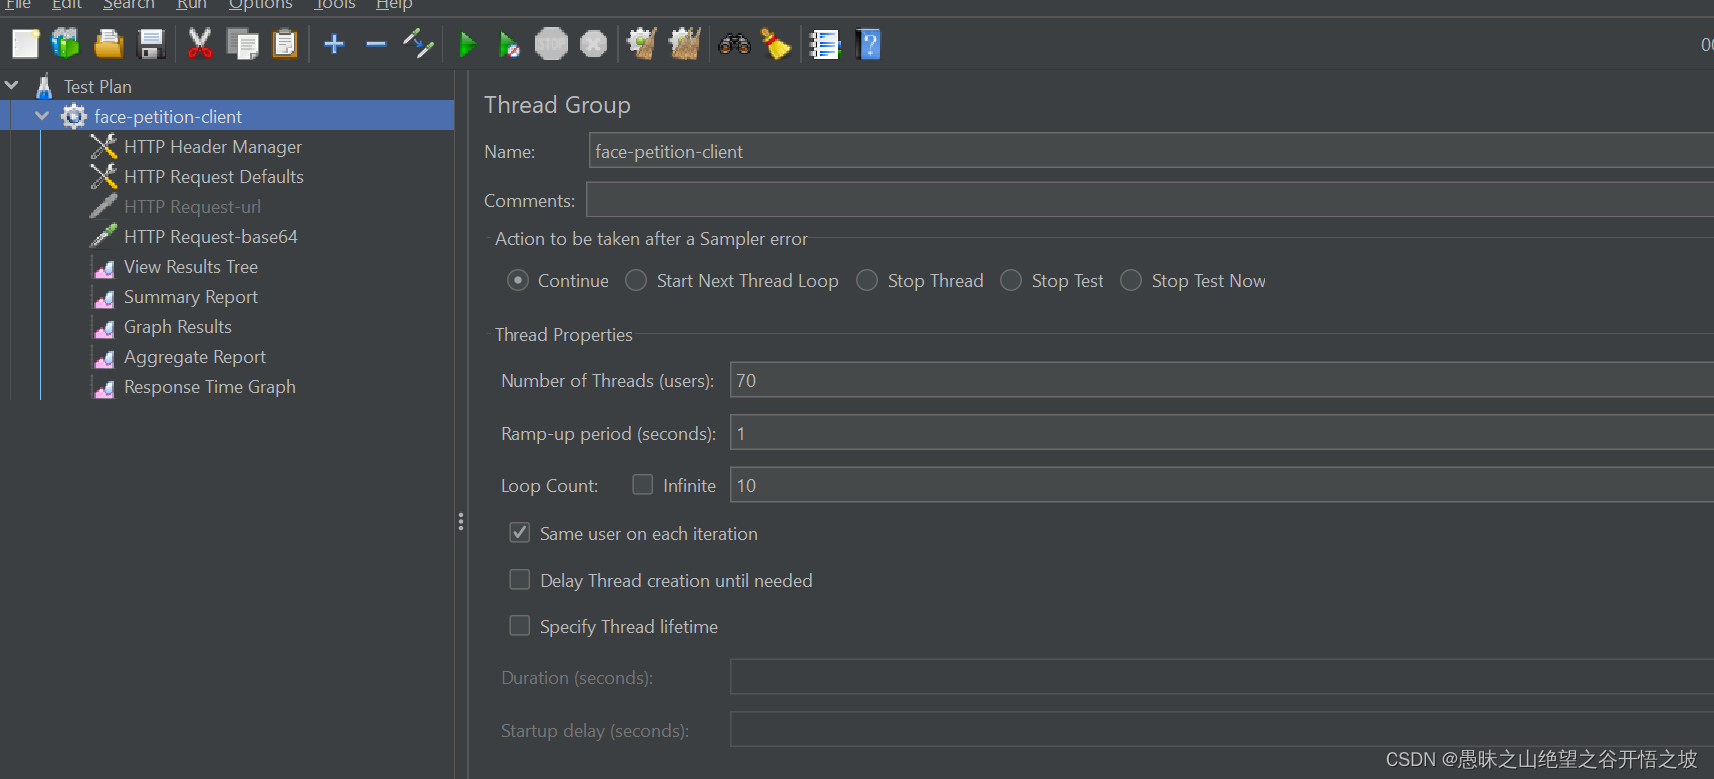Click the Comments input field
This screenshot has height=779, width=1714.
click(x=1150, y=200)
